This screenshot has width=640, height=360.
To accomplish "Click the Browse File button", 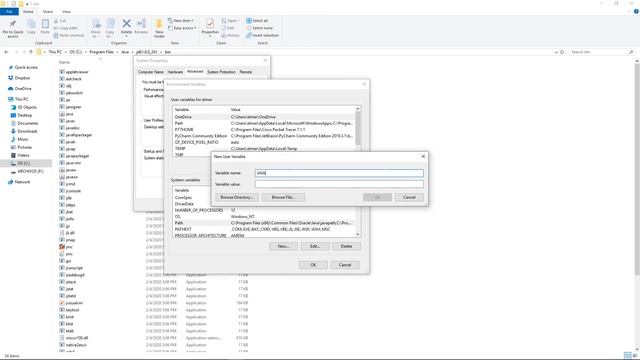I will click(x=283, y=197).
